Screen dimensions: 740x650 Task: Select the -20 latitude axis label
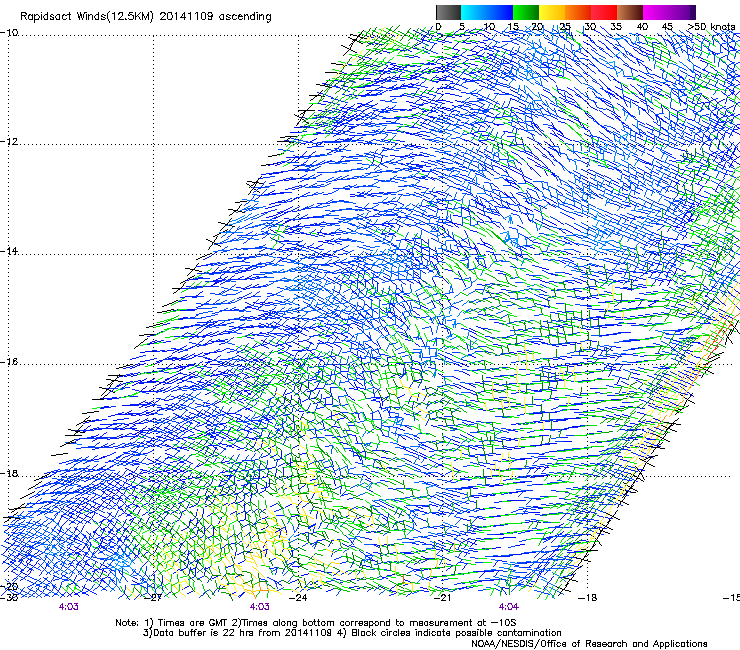9,587
